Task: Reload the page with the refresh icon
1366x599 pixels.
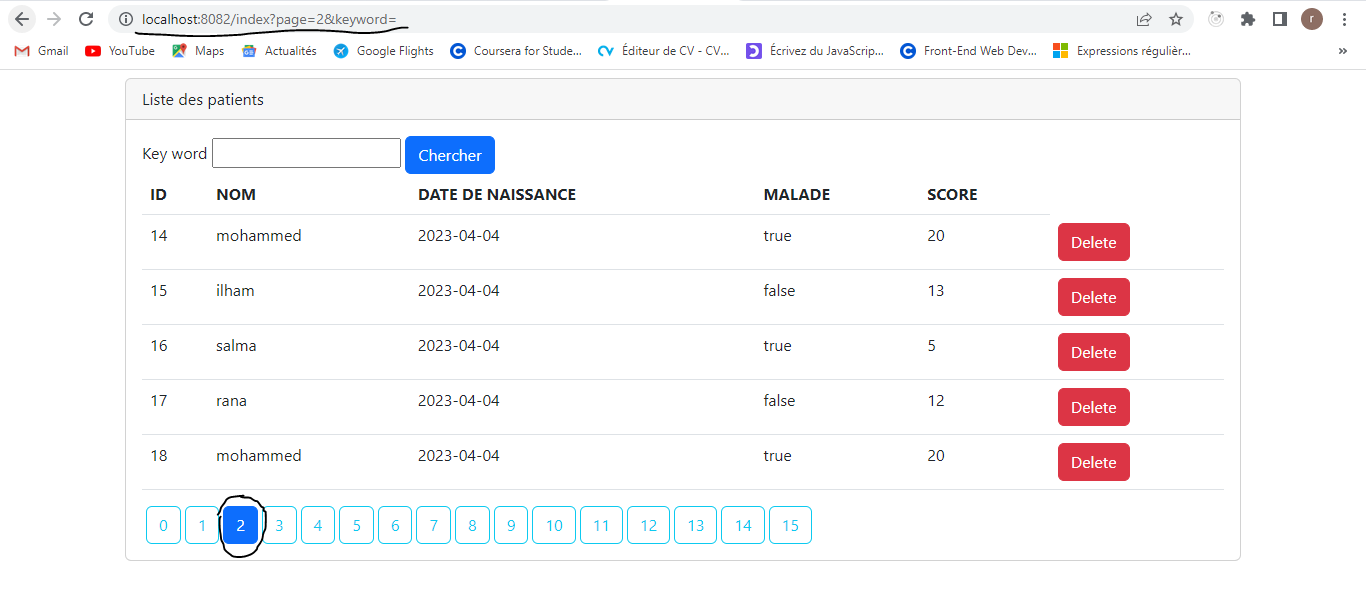Action: tap(85, 18)
